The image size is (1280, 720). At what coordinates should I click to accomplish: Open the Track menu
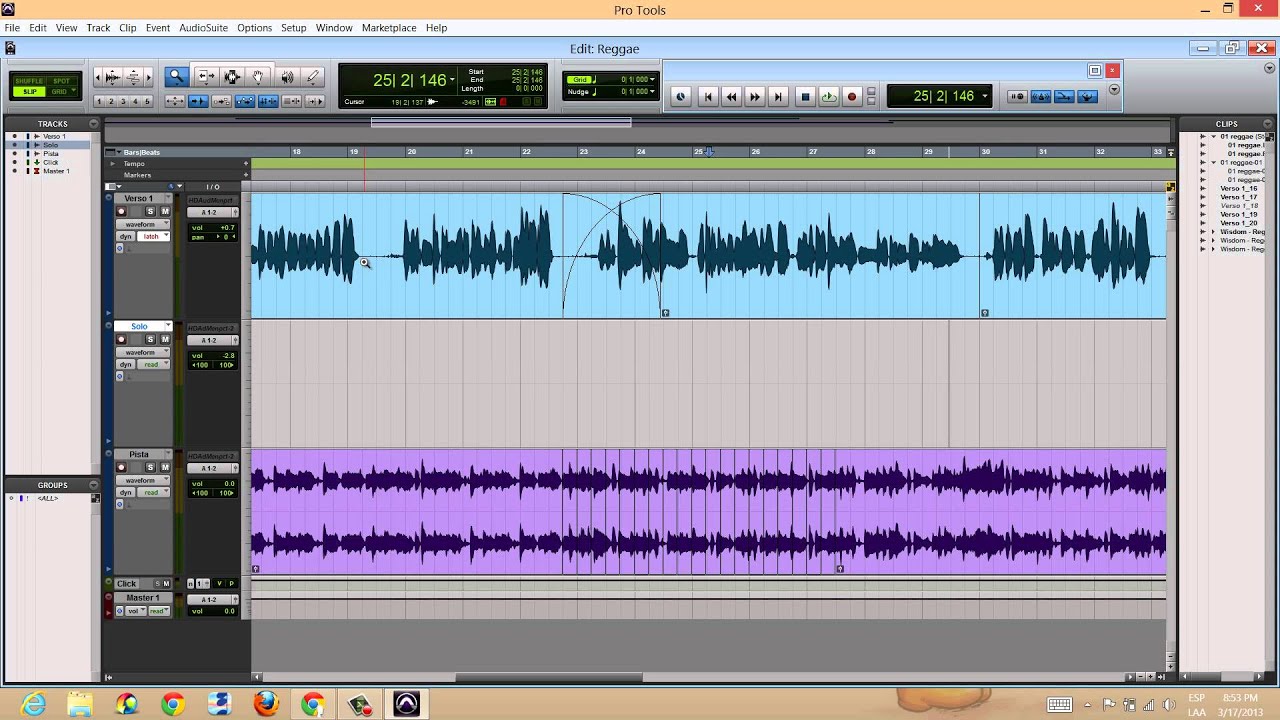[98, 28]
